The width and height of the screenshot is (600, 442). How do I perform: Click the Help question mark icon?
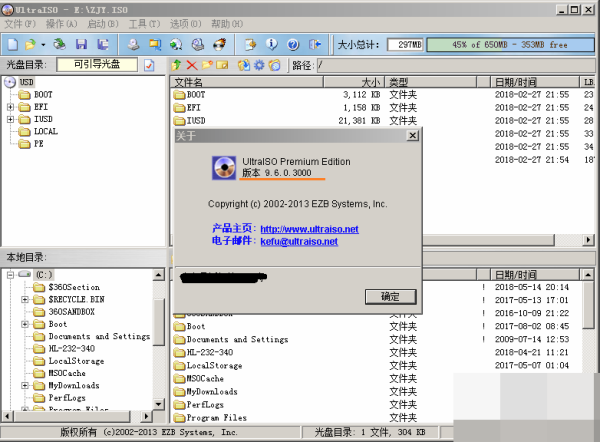293,44
